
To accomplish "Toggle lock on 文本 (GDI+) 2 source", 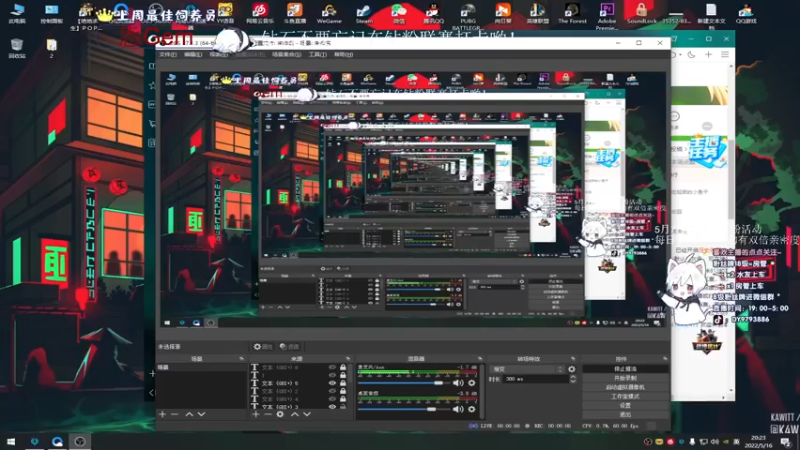I will click(343, 391).
